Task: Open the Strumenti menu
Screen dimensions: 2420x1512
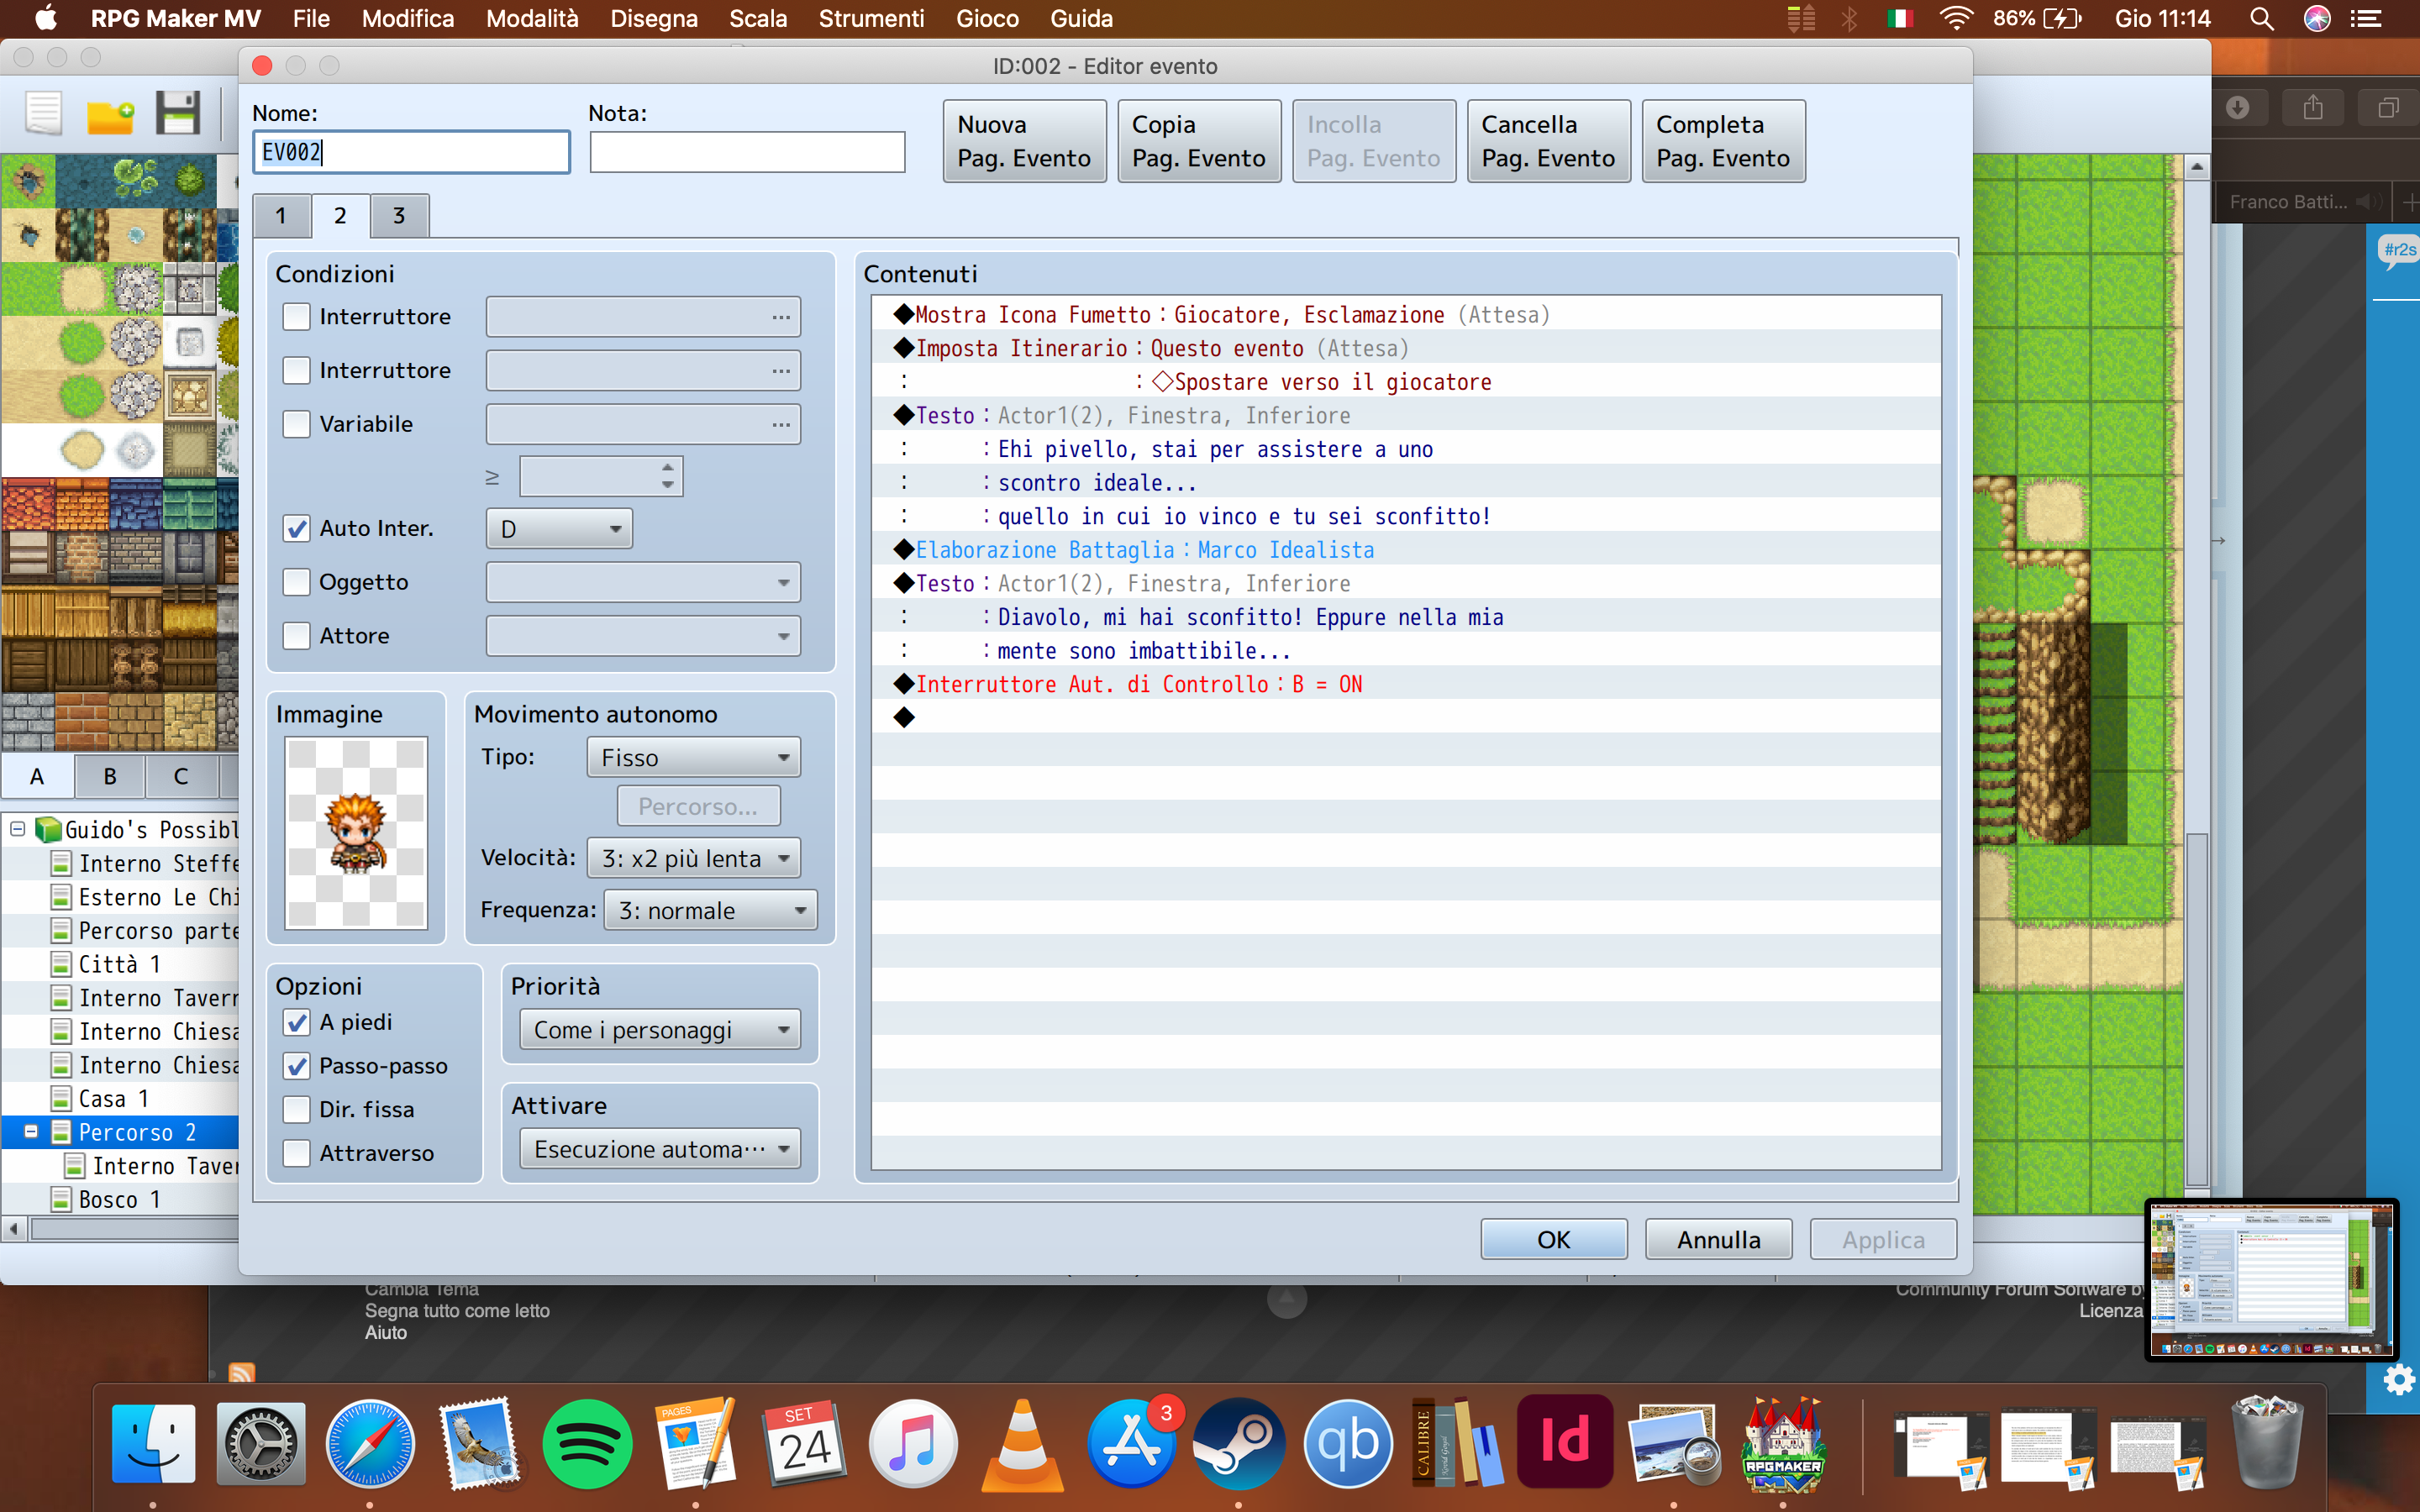Action: click(870, 19)
